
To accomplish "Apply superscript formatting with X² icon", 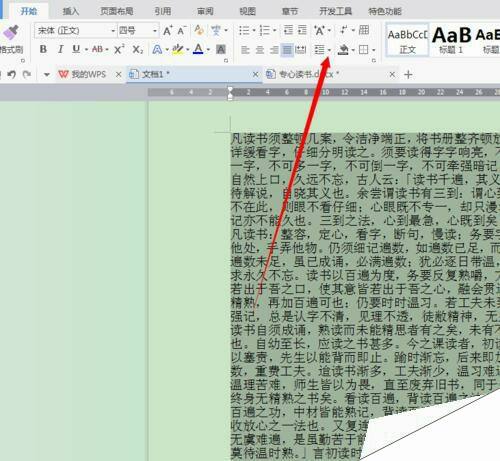I will click(119, 50).
